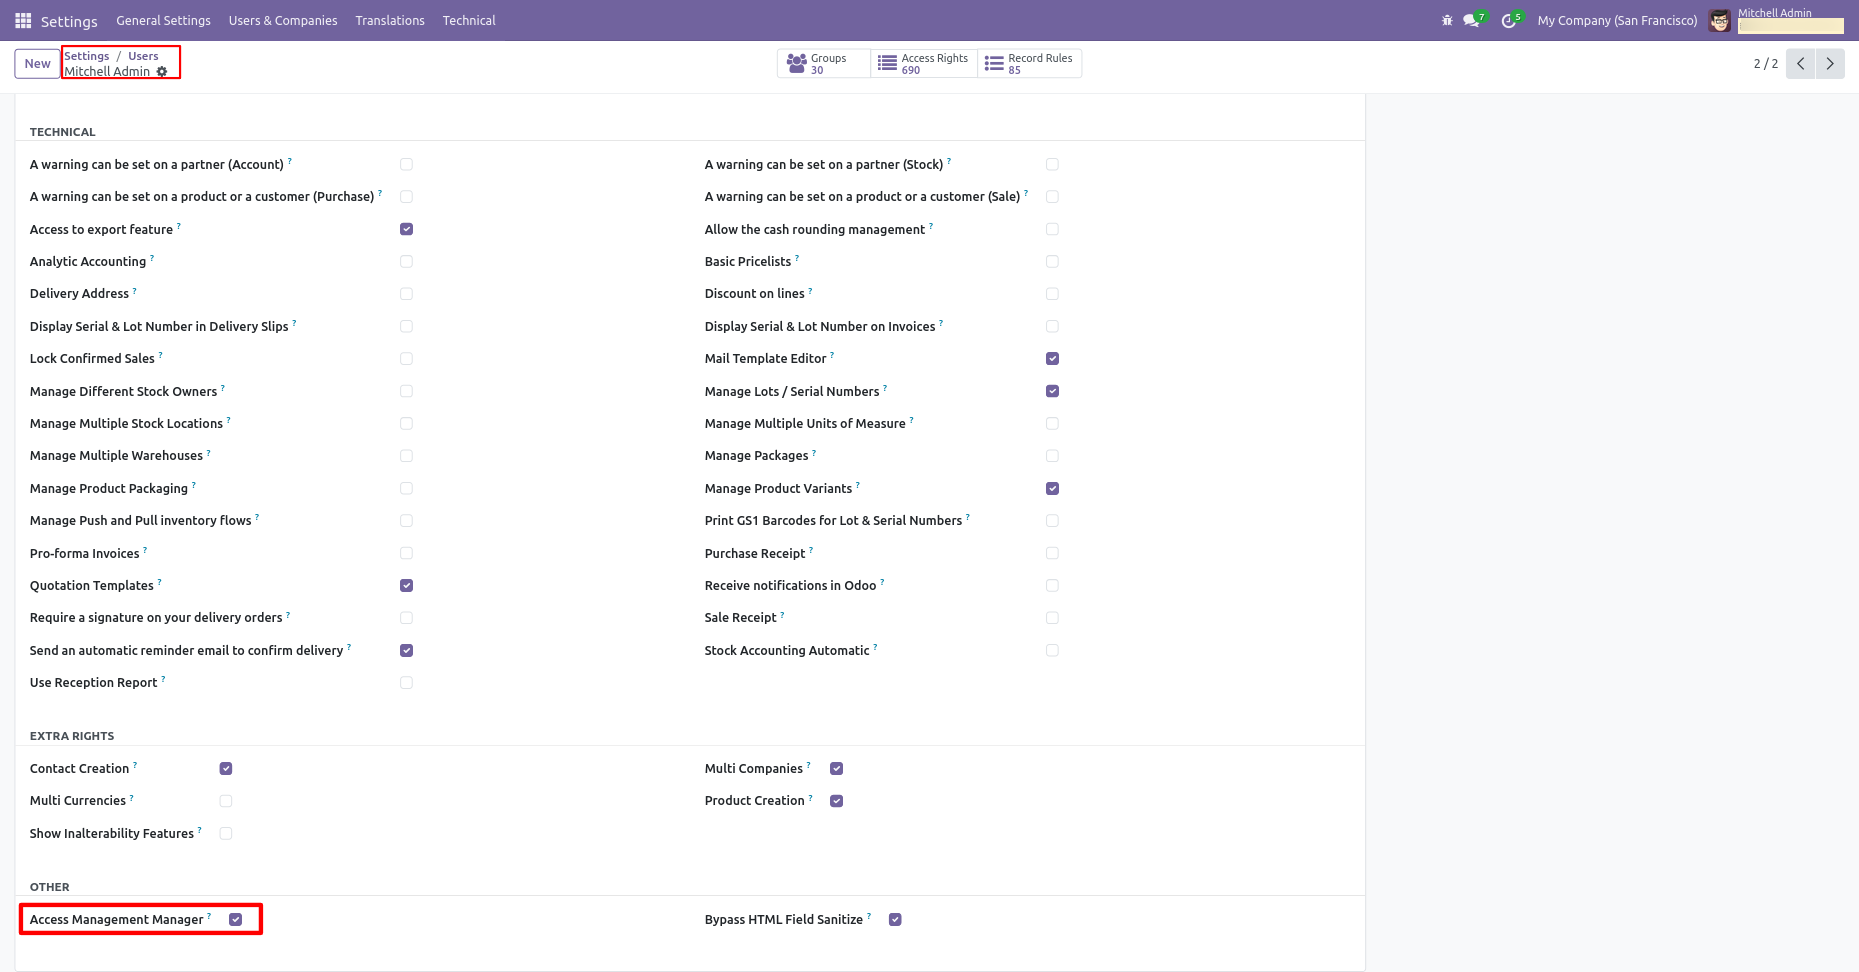Click the New button

(x=37, y=63)
